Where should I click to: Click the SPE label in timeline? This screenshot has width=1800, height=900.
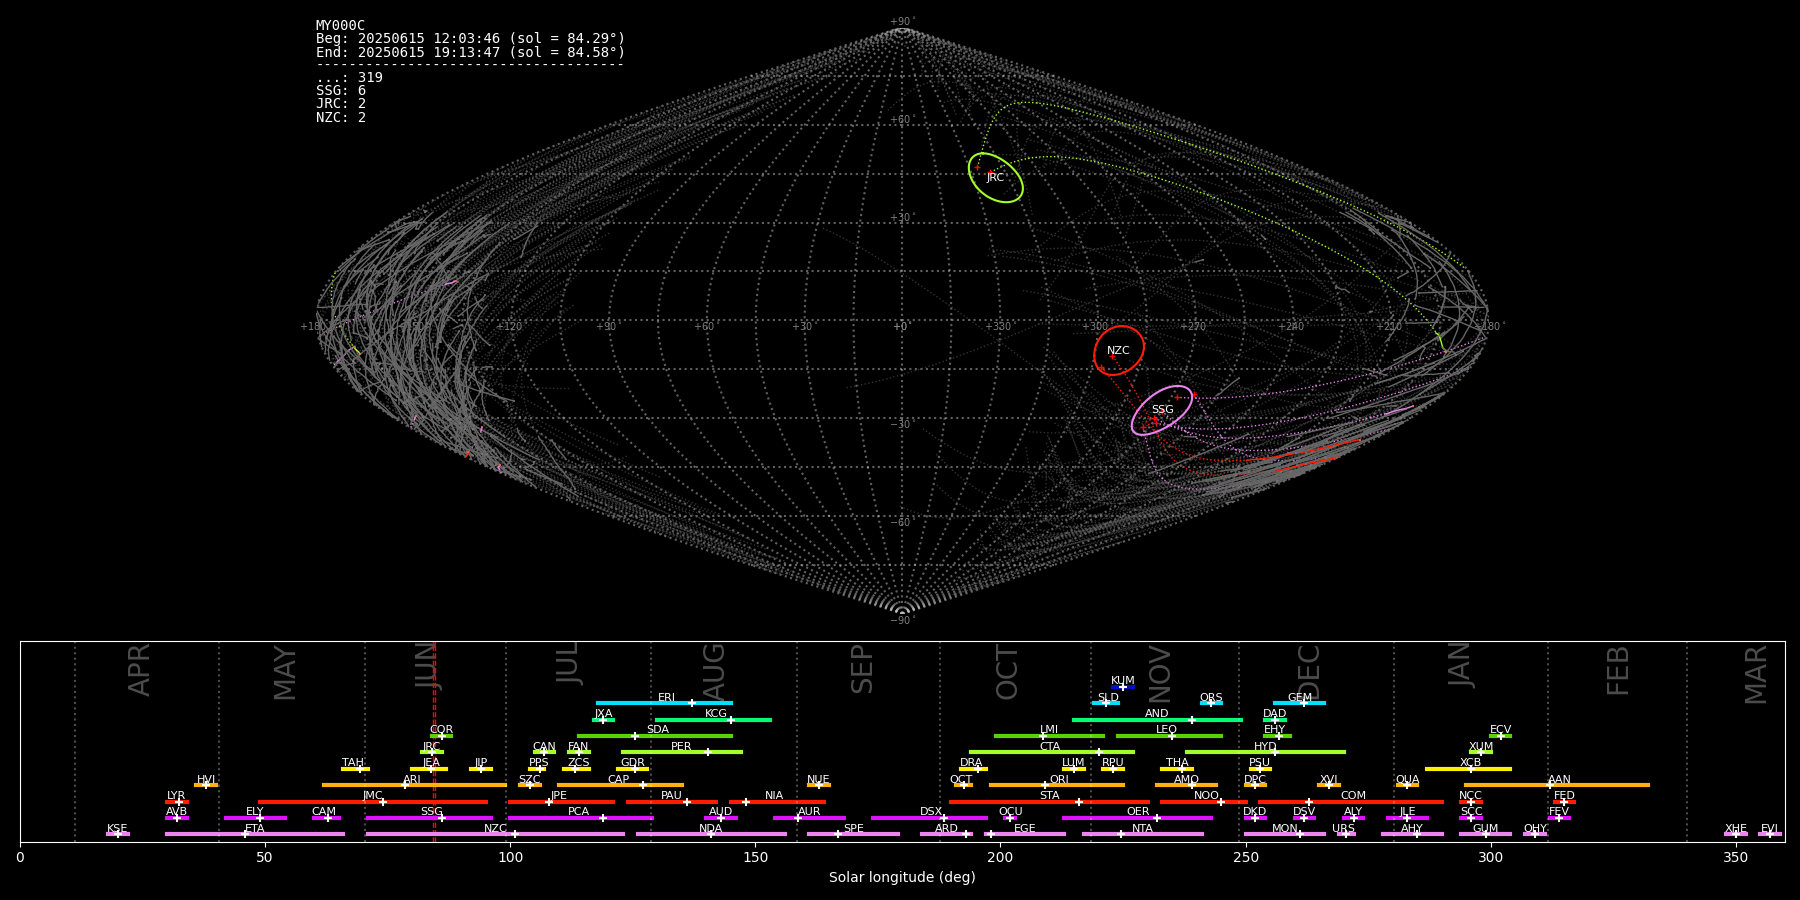click(853, 829)
